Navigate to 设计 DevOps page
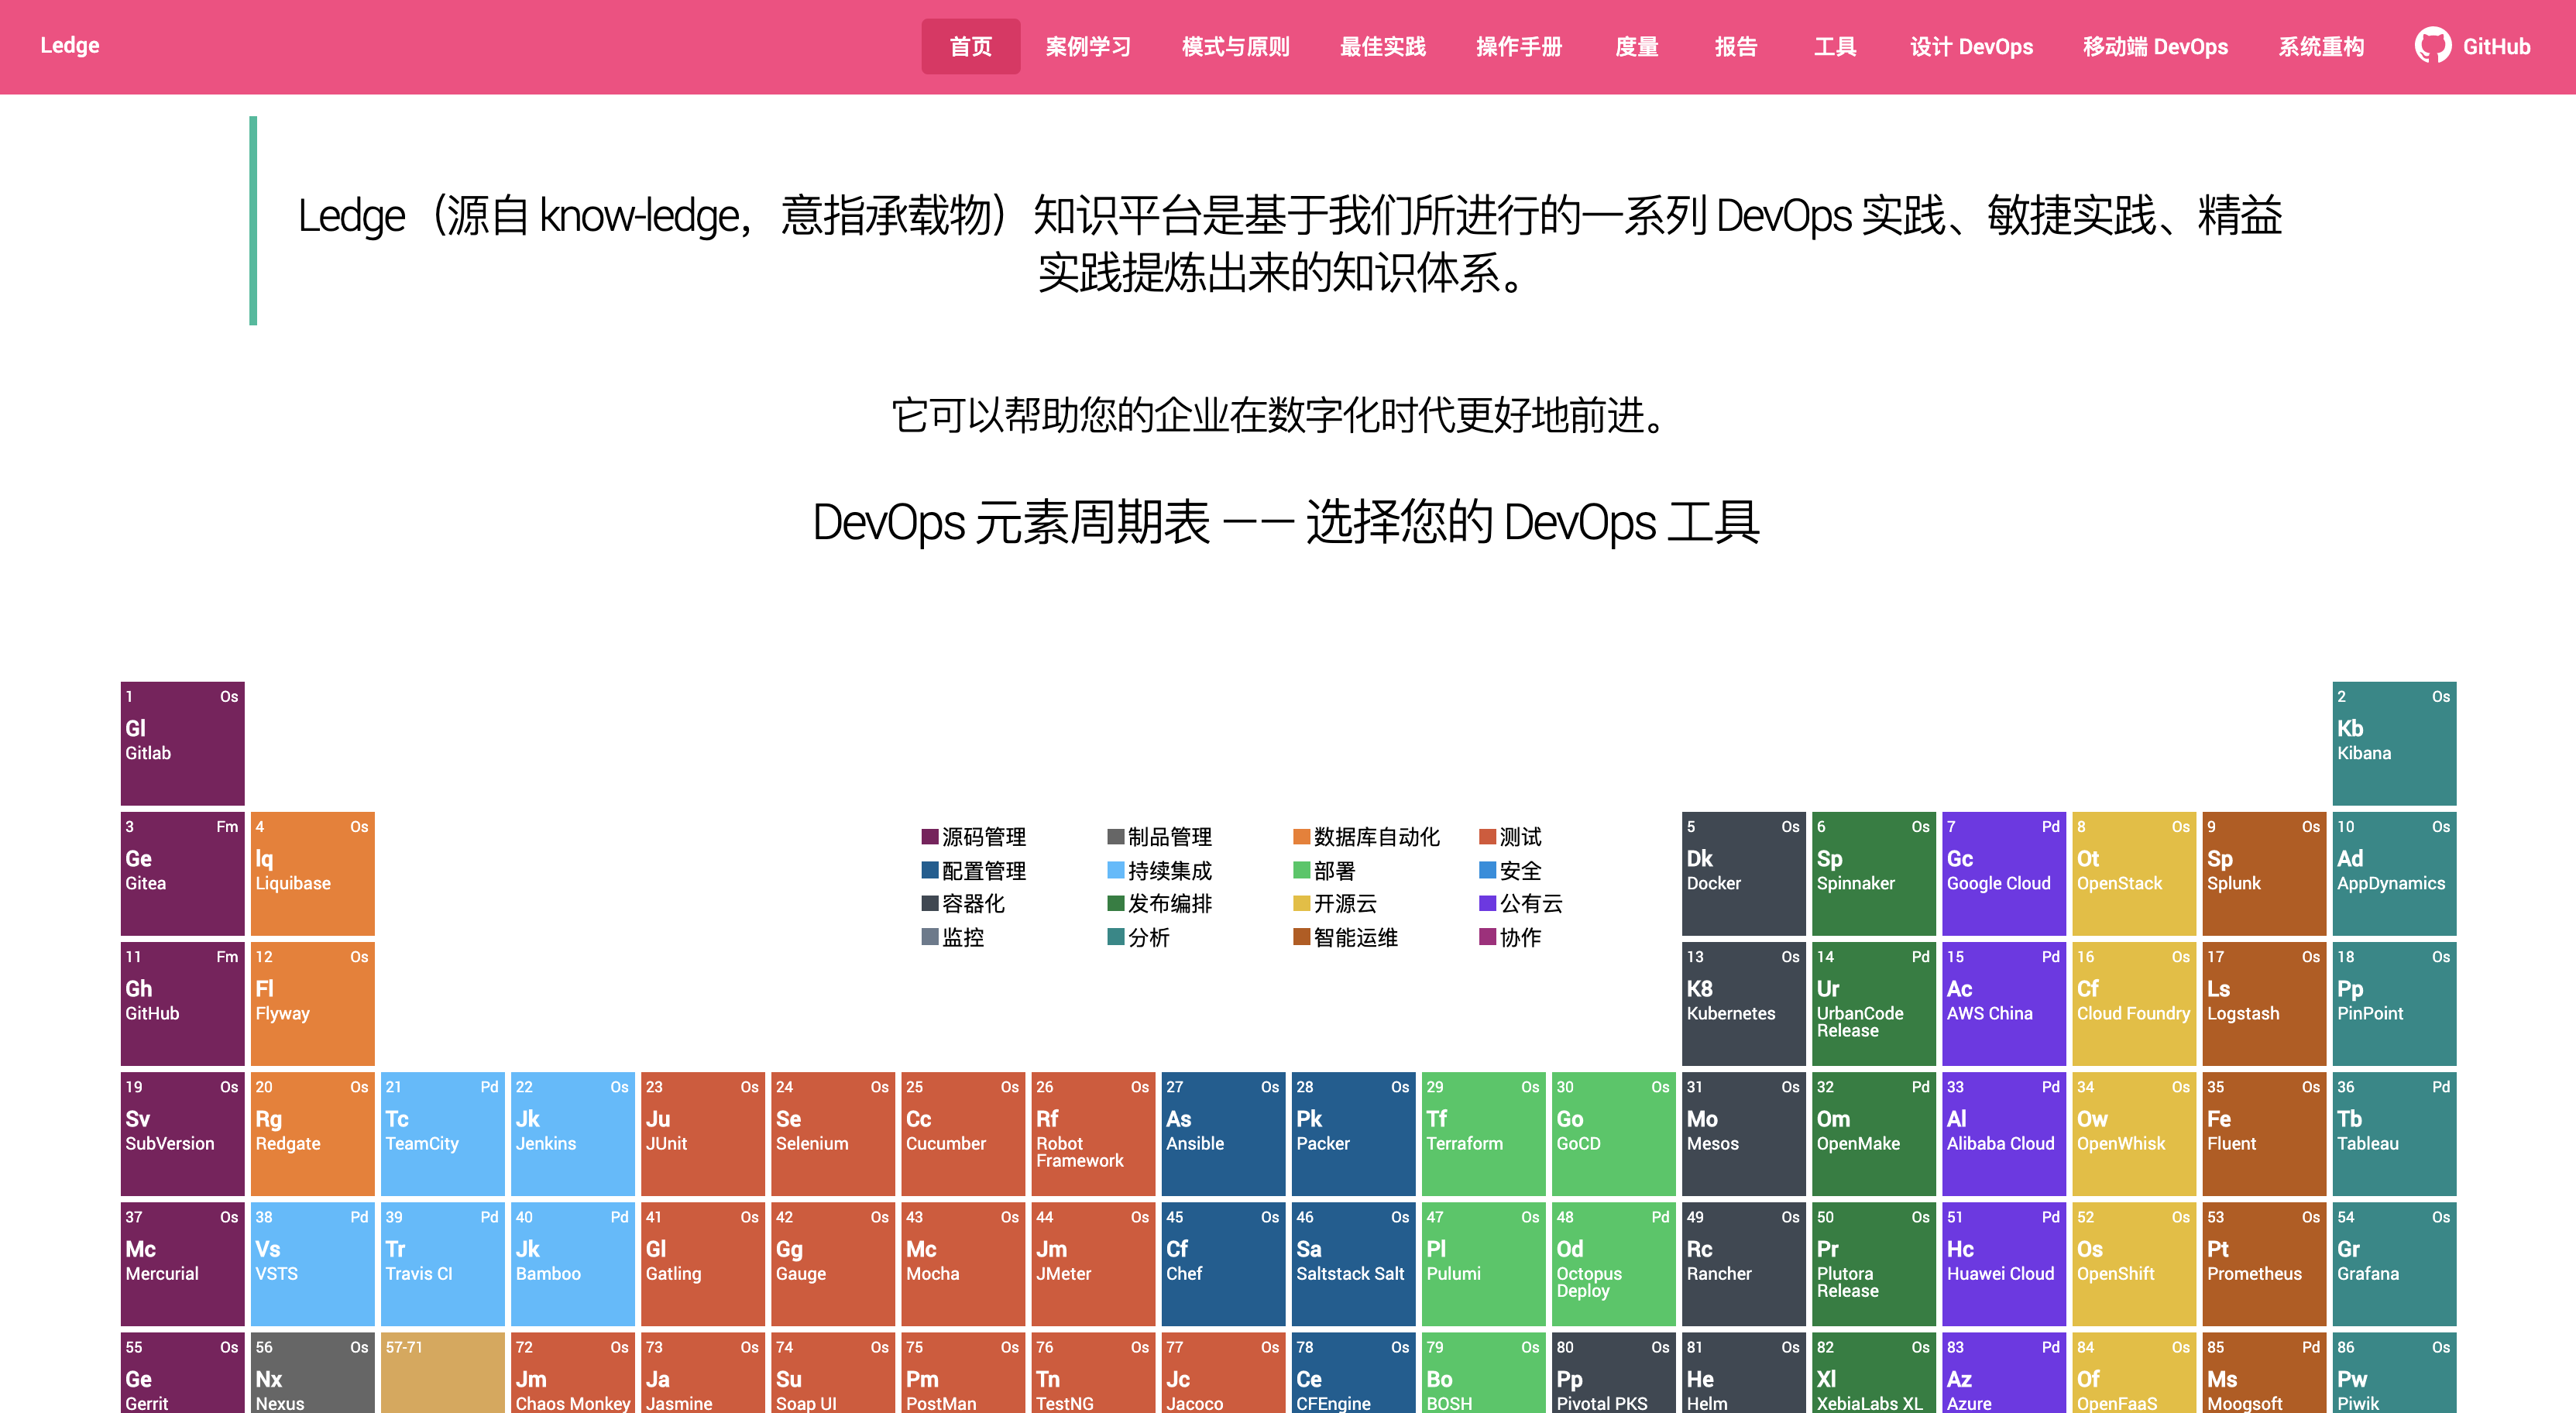Screen dimensions: 2576x1413 pos(1970,46)
